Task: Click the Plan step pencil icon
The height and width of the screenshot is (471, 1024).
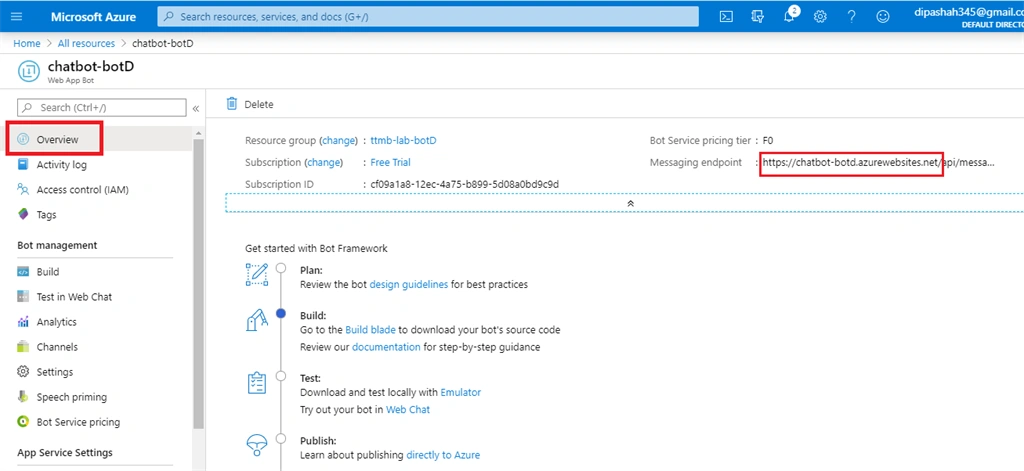Action: (x=257, y=274)
